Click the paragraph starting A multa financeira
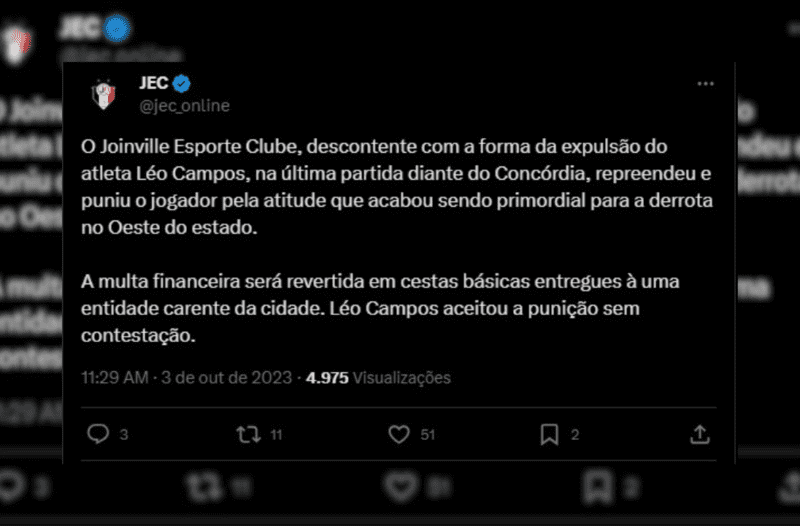Image resolution: width=800 pixels, height=526 pixels. pos(380,308)
